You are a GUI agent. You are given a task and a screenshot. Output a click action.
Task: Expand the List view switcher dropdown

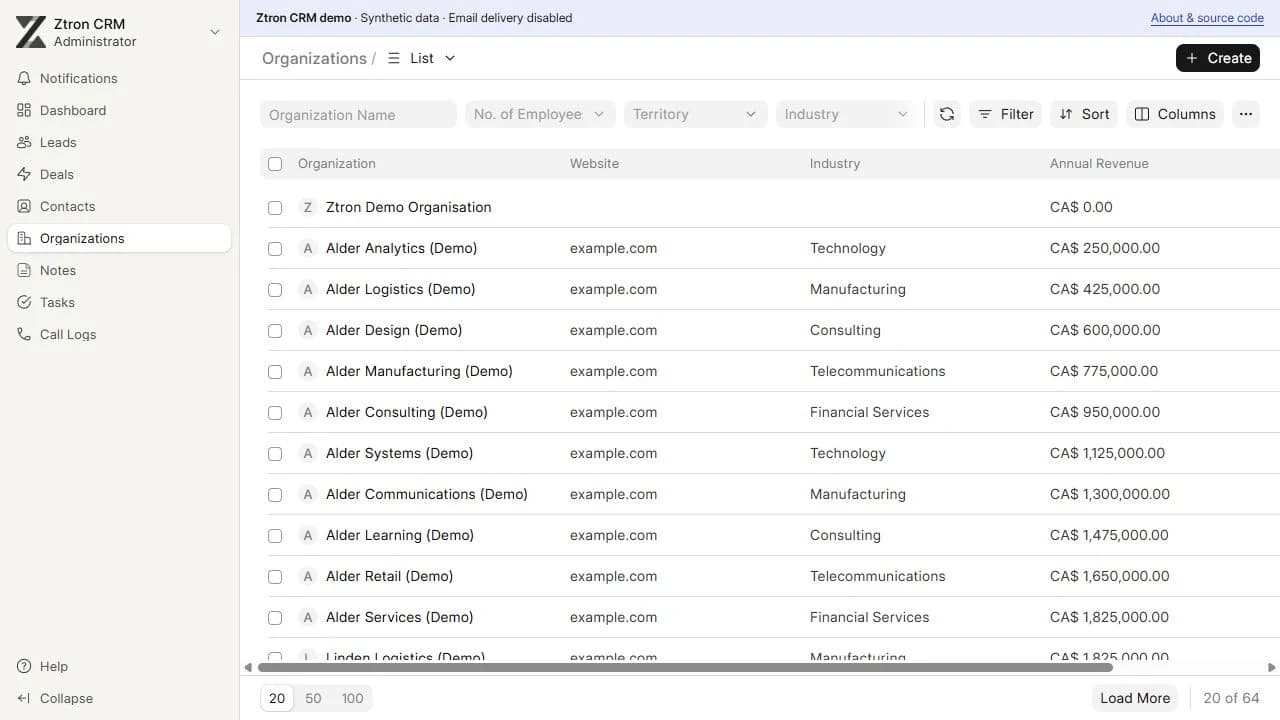(x=421, y=58)
